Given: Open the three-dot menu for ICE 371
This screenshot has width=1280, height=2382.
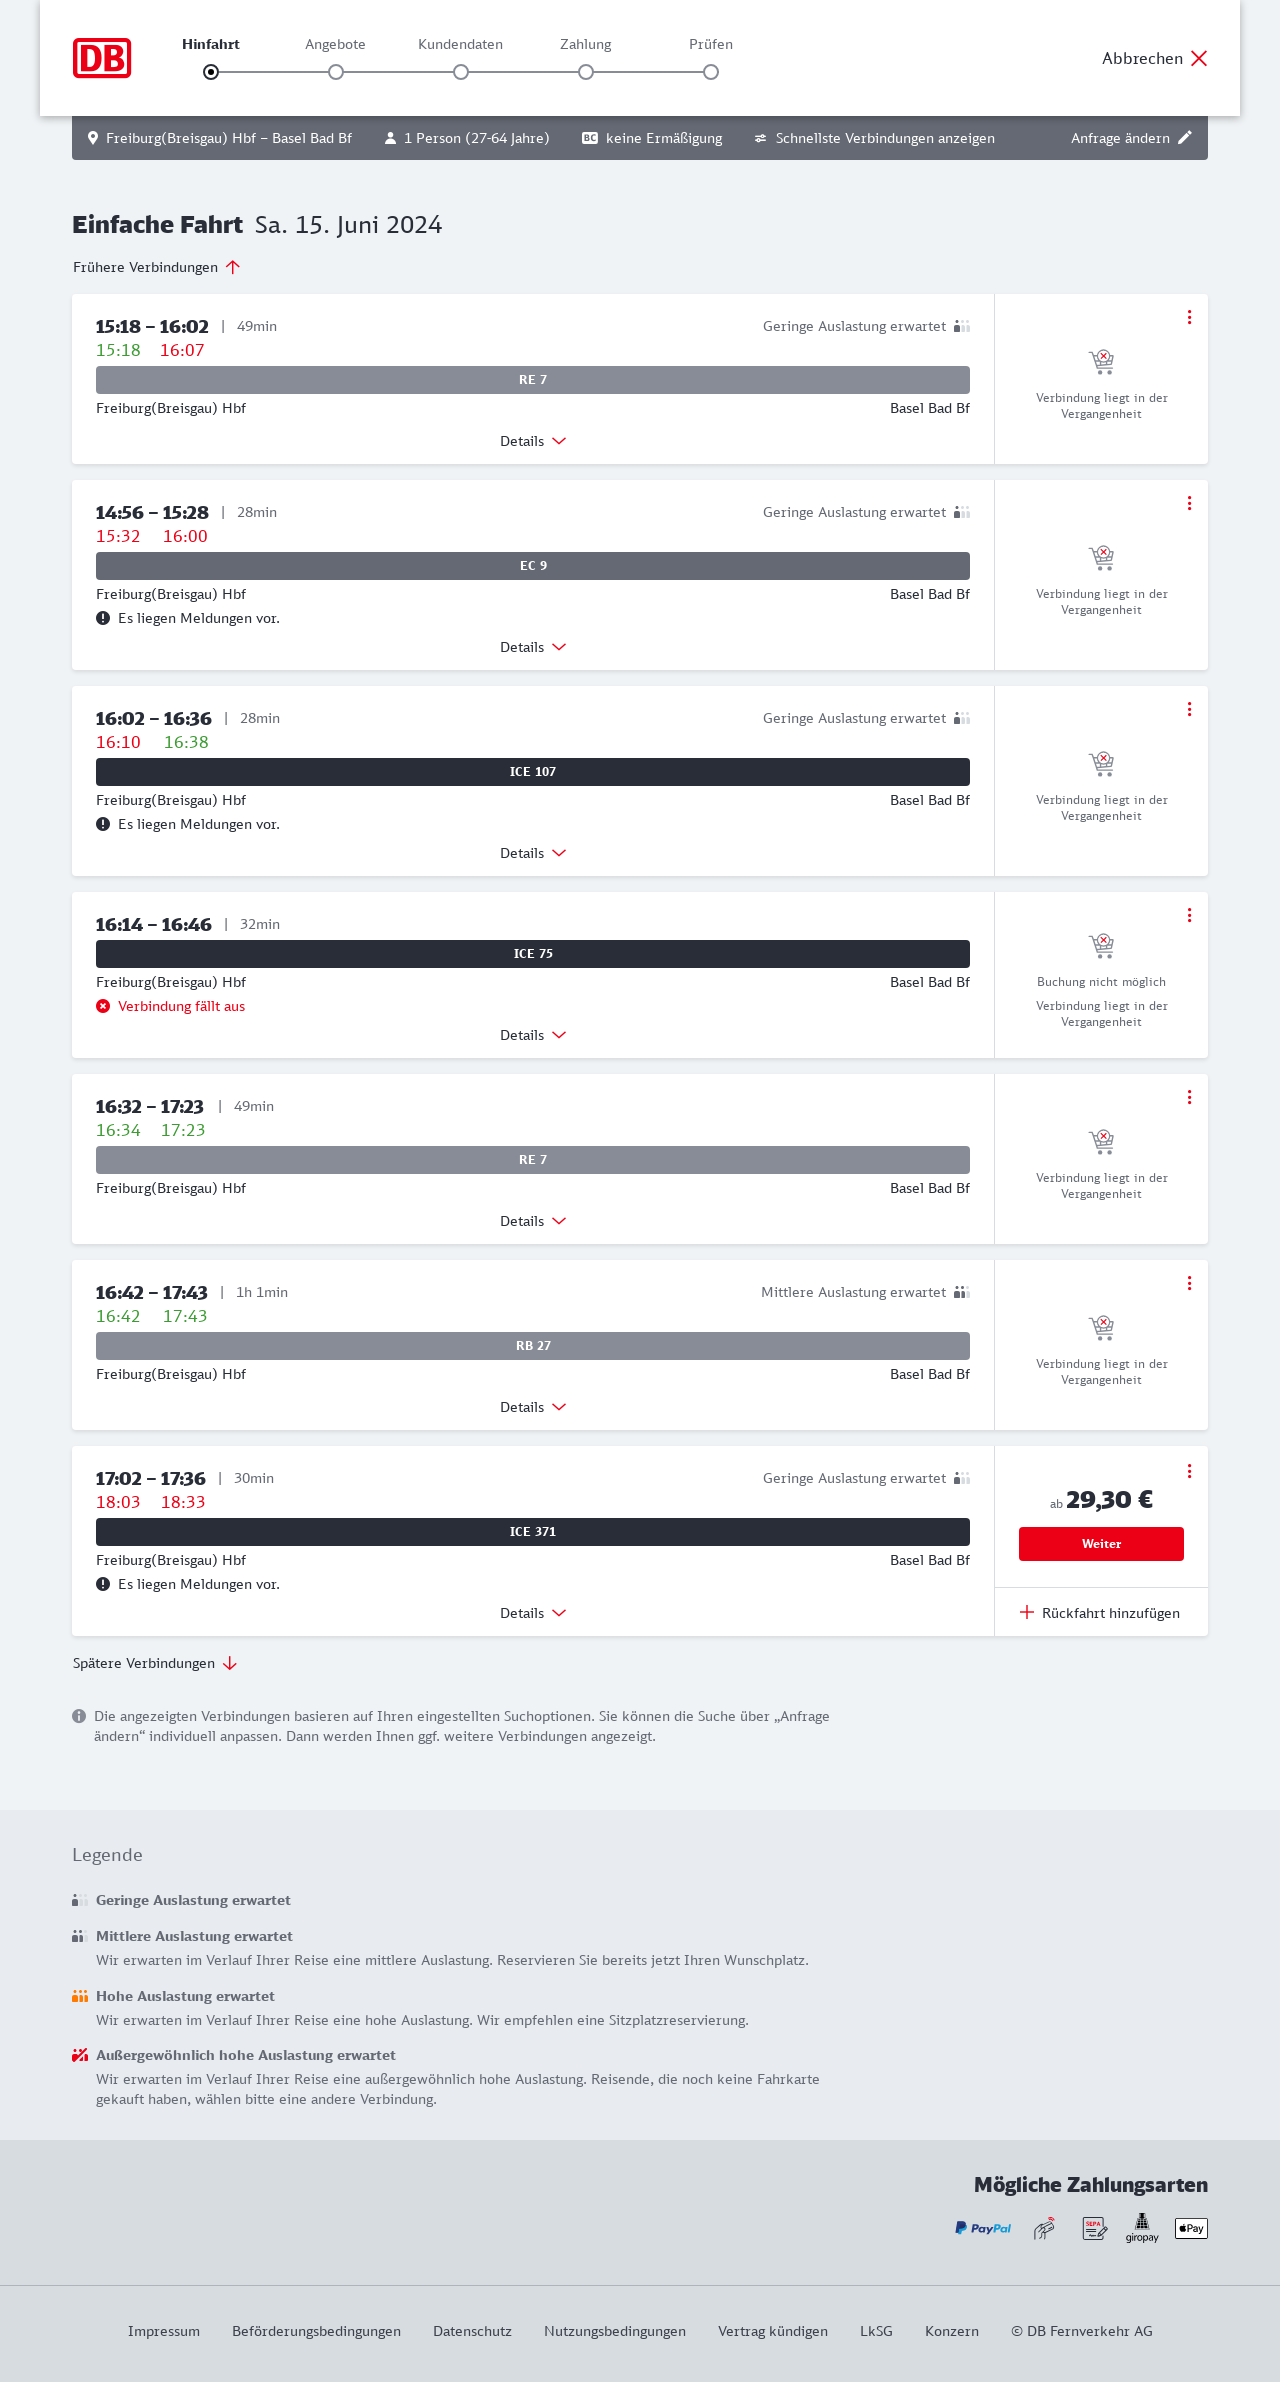Looking at the screenshot, I should pos(1189,1471).
